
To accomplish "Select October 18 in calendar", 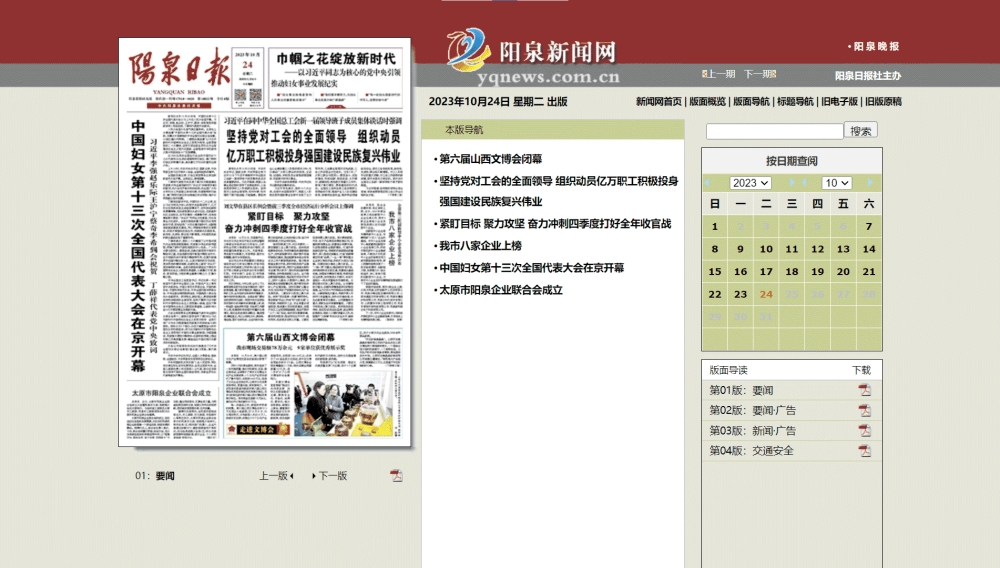I will (791, 272).
